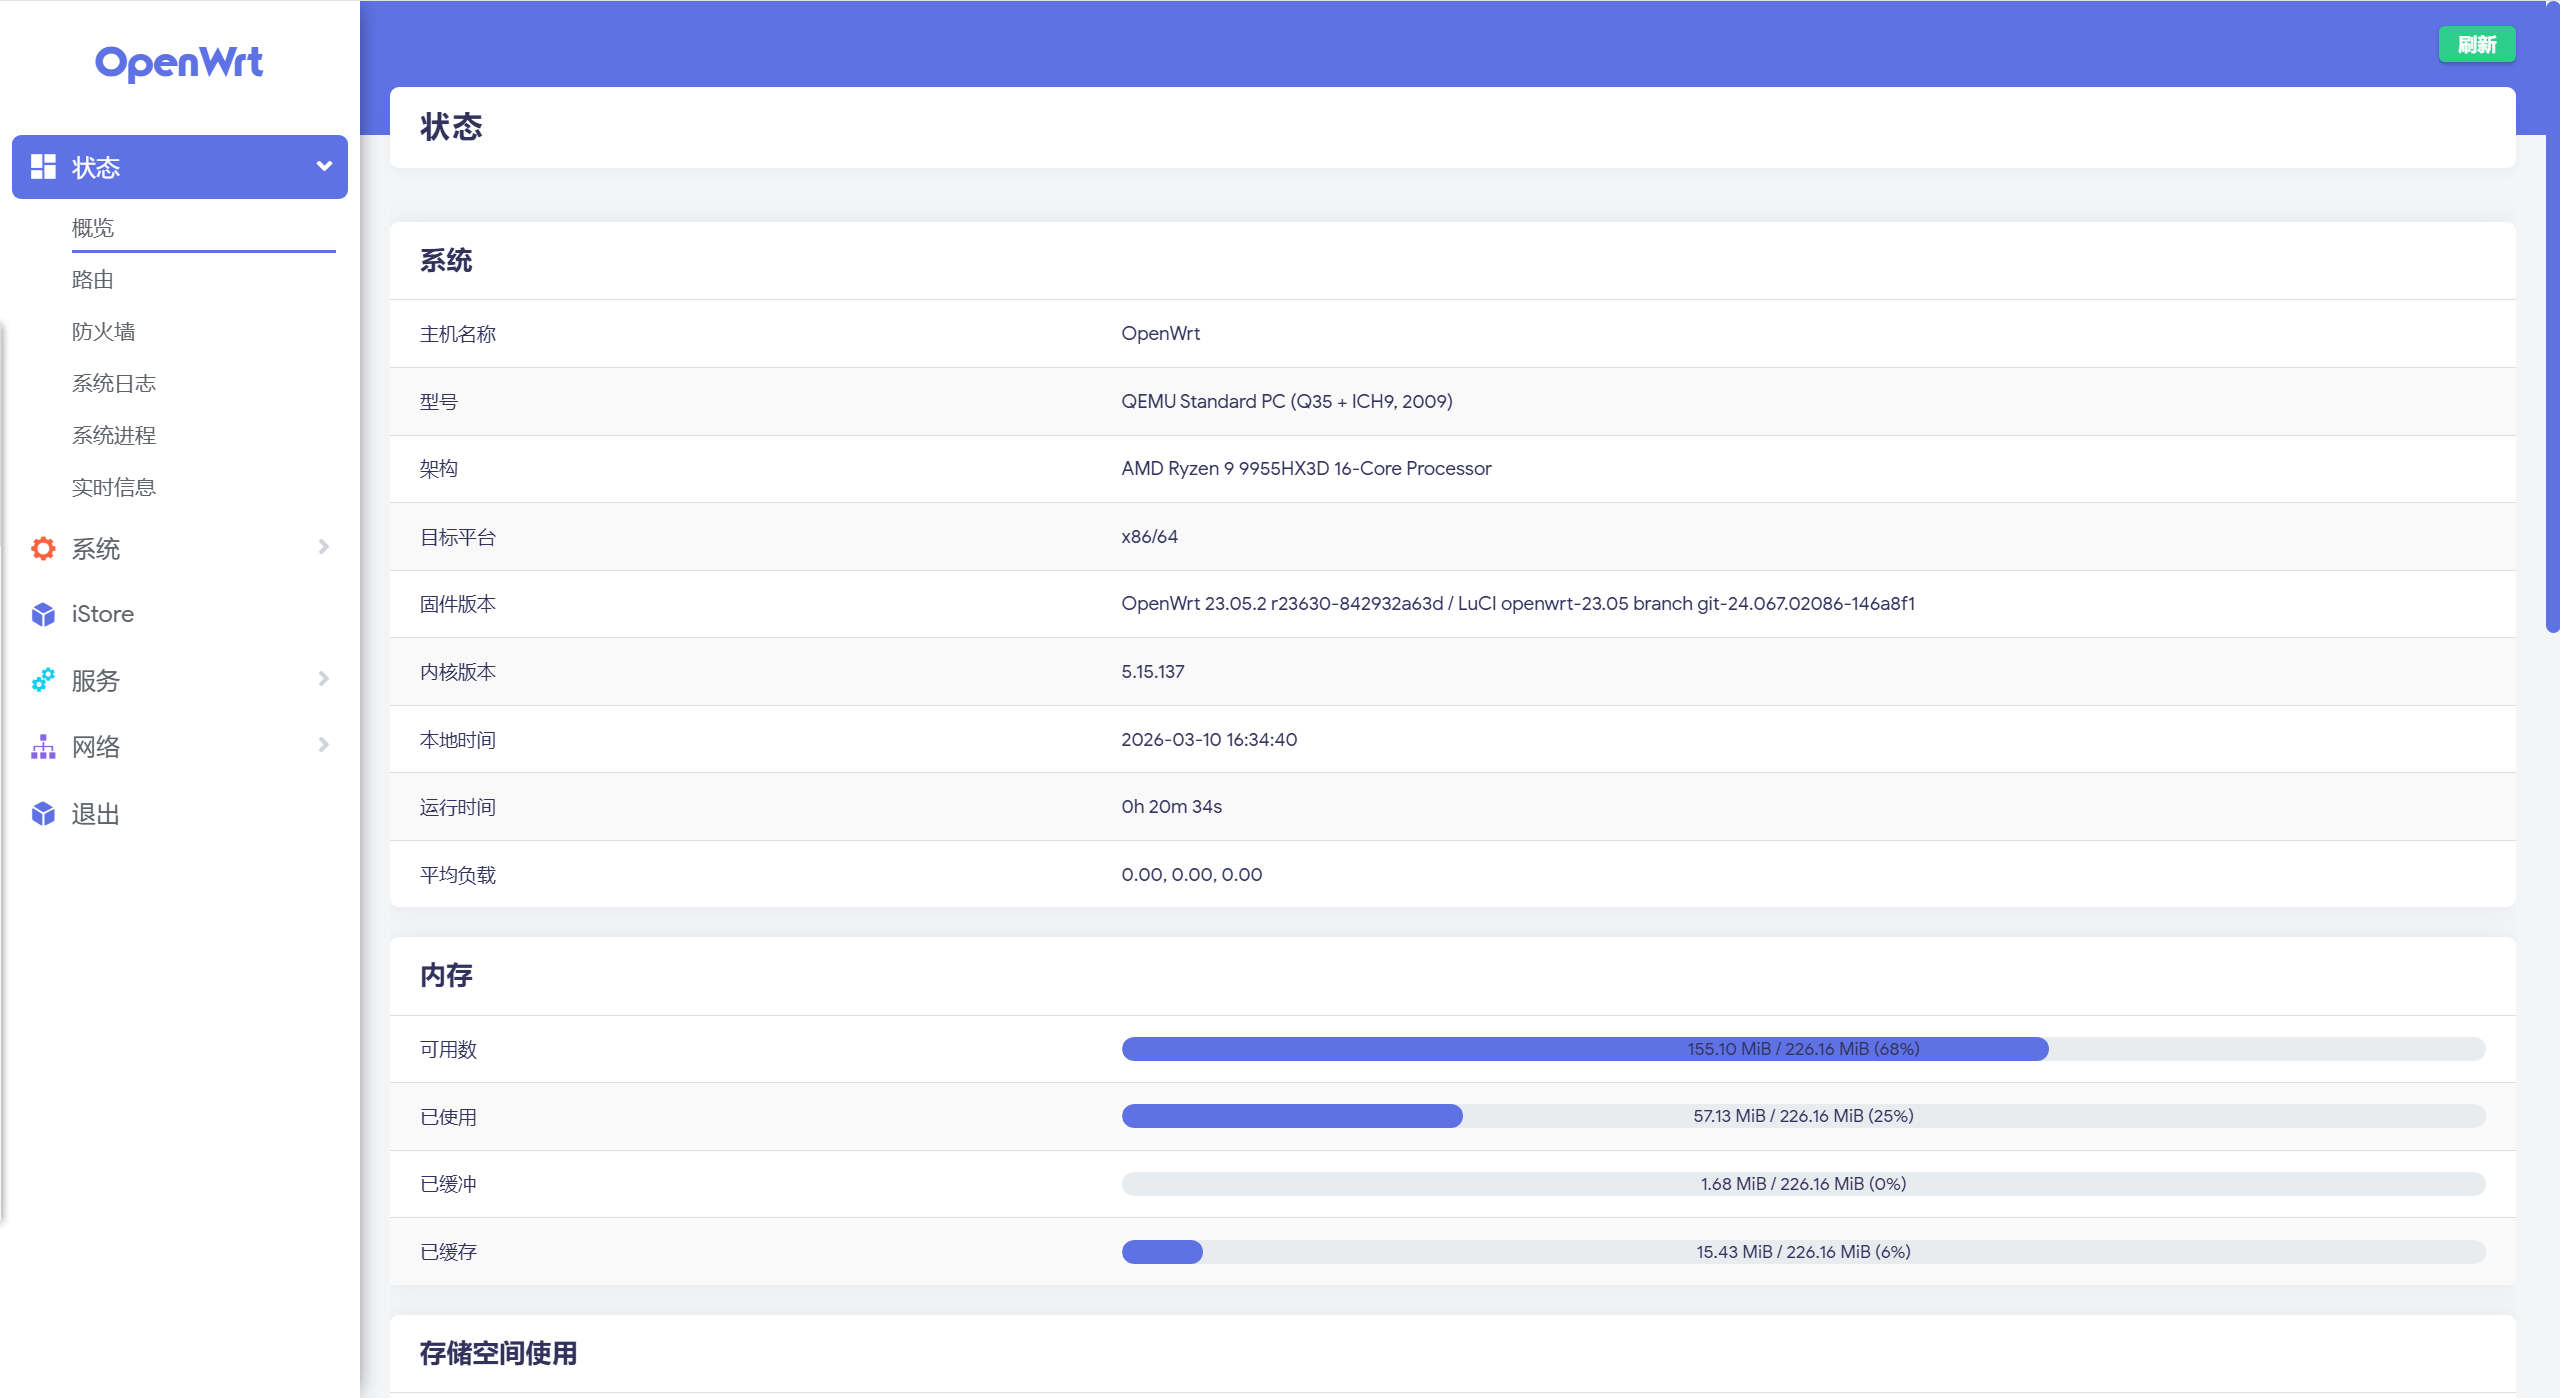Open the 概览 submenu item
Viewport: 2560px width, 1398px height.
pyautogui.click(x=93, y=228)
